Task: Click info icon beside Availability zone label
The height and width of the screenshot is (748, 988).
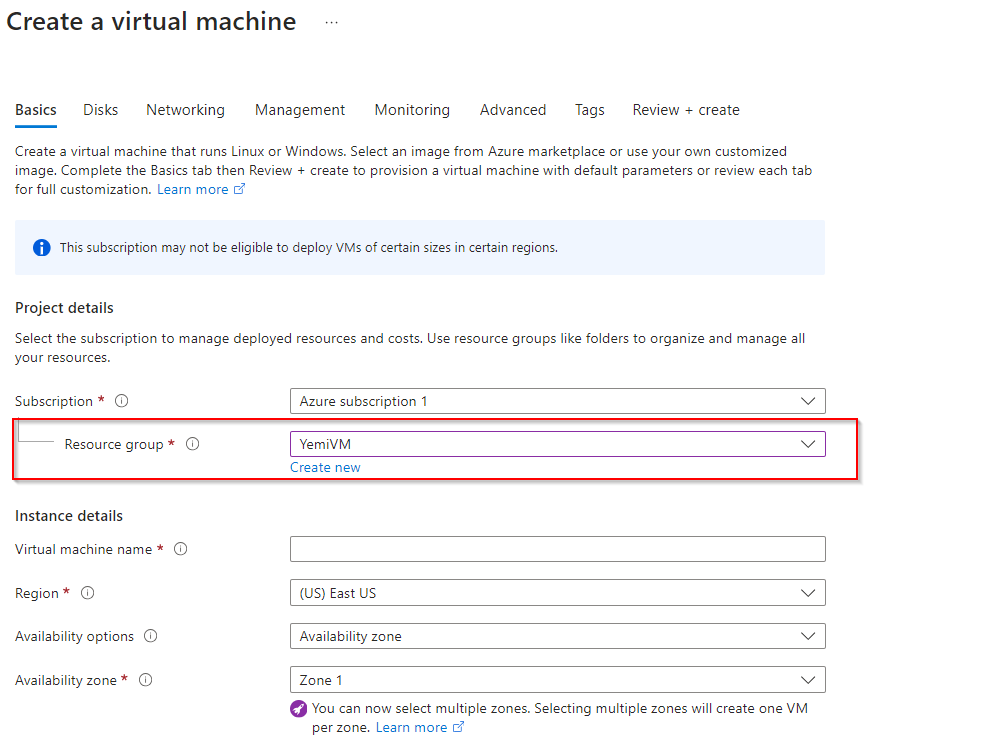Action: 146,680
